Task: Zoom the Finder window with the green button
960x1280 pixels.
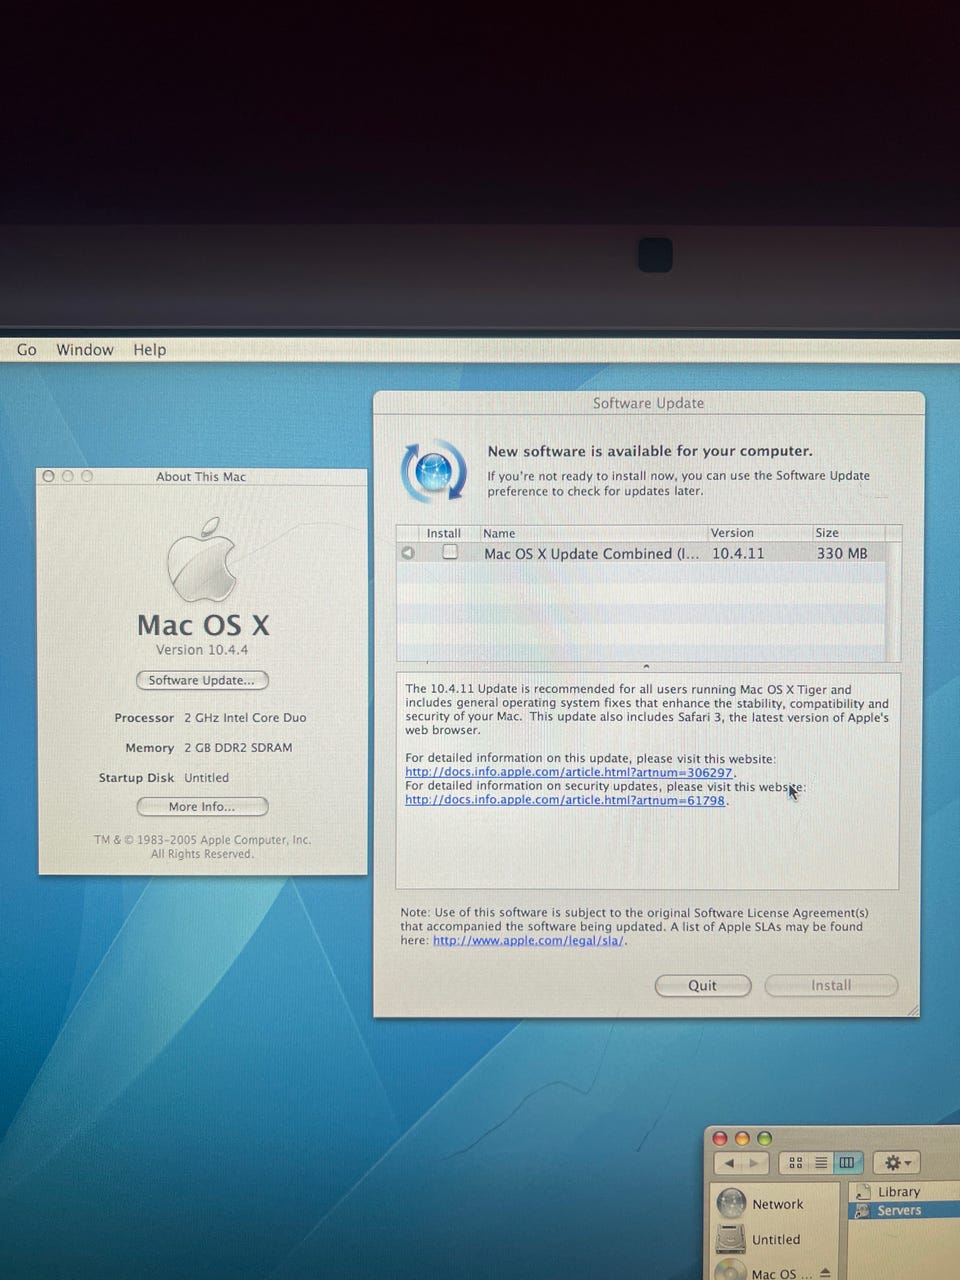Action: (765, 1138)
